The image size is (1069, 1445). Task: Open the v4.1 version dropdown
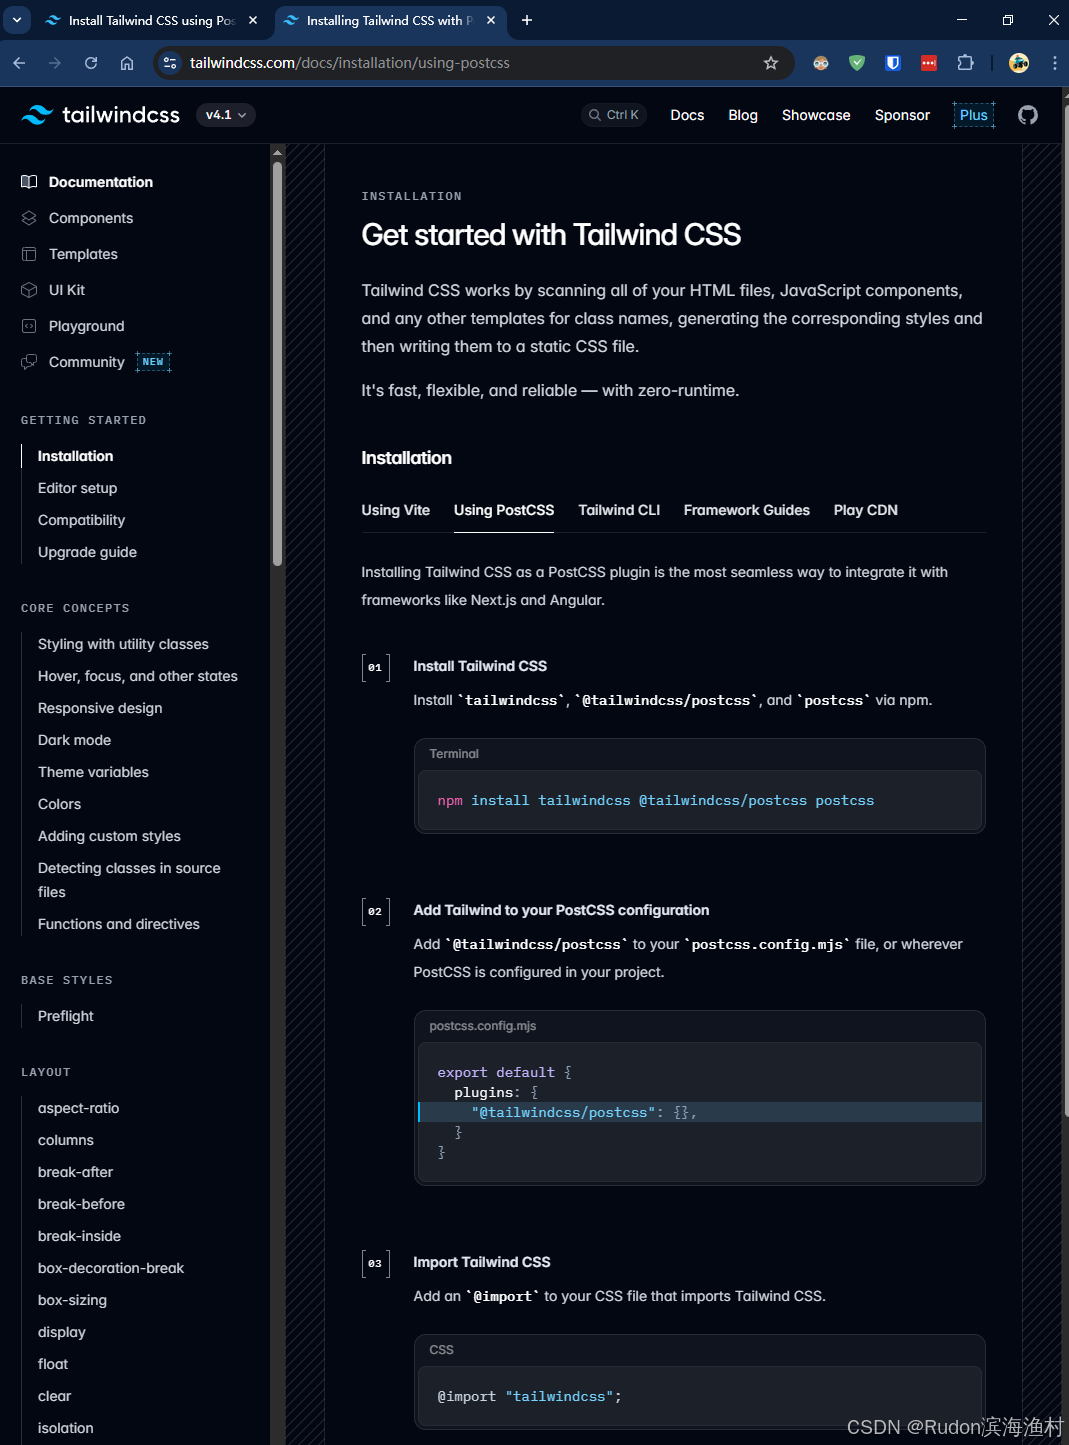pyautogui.click(x=226, y=115)
